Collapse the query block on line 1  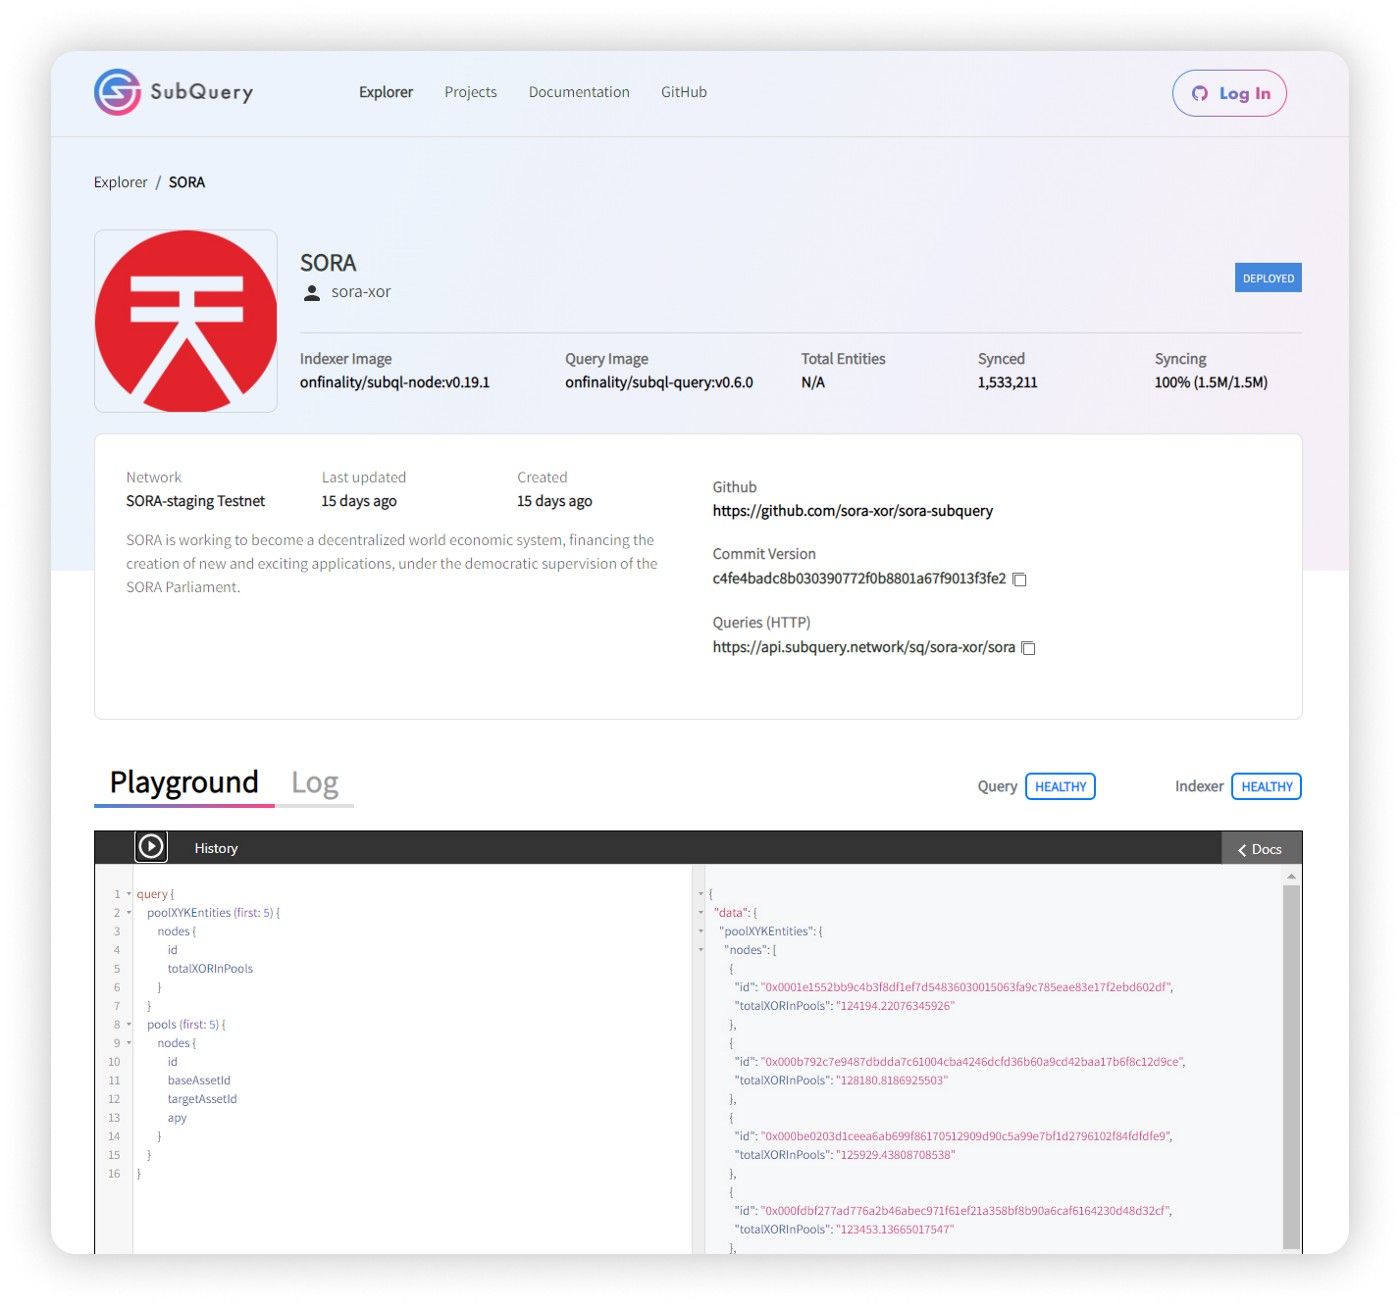click(129, 894)
